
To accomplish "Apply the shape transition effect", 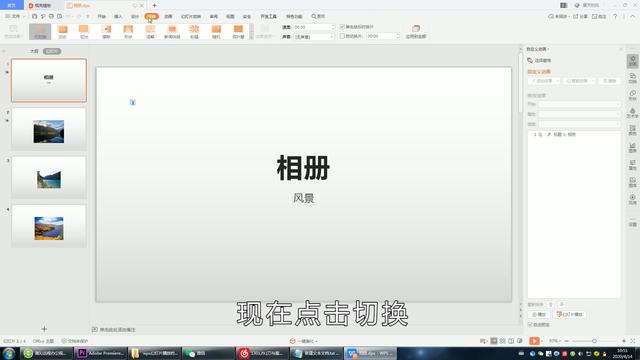I will click(x=128, y=31).
